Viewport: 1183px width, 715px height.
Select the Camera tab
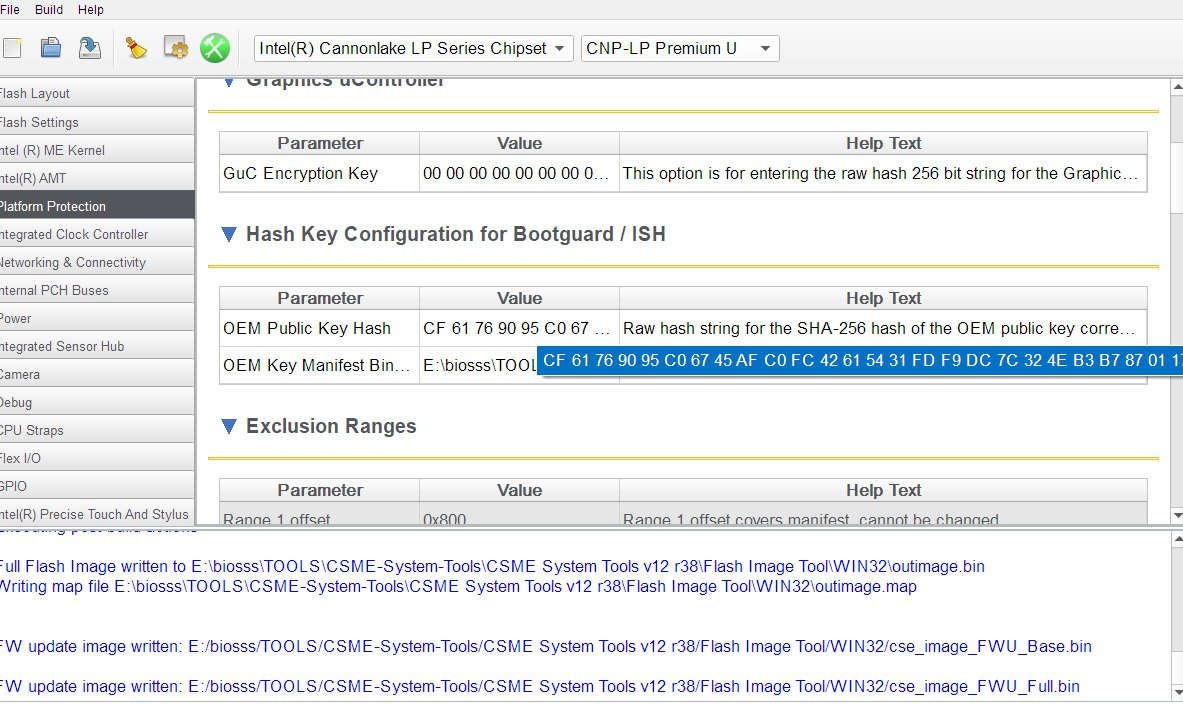(x=97, y=374)
